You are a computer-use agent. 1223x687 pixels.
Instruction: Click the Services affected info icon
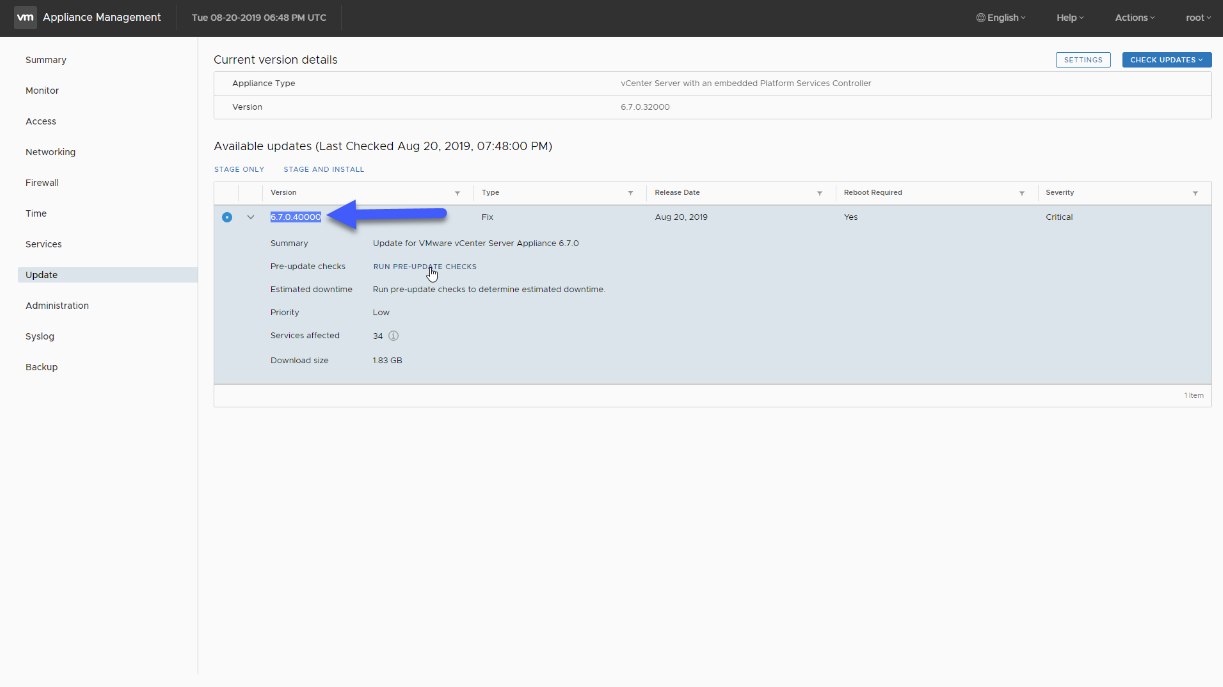pyautogui.click(x=393, y=336)
